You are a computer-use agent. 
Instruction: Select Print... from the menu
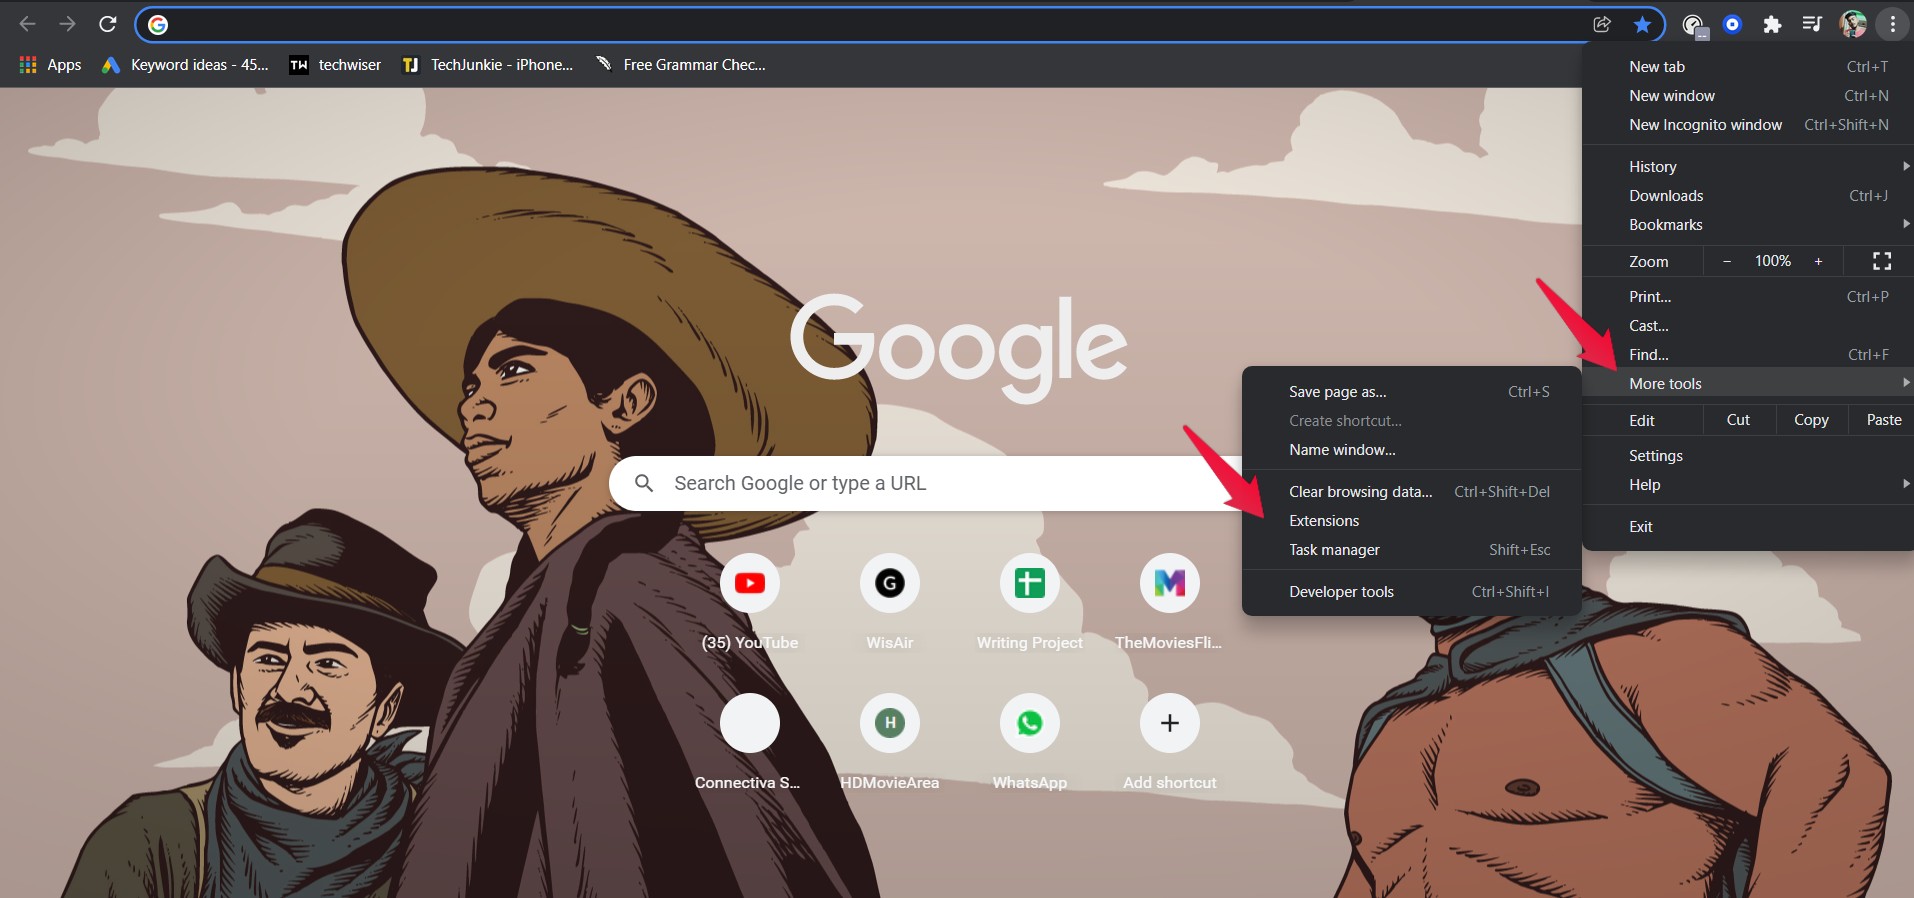1748,297
